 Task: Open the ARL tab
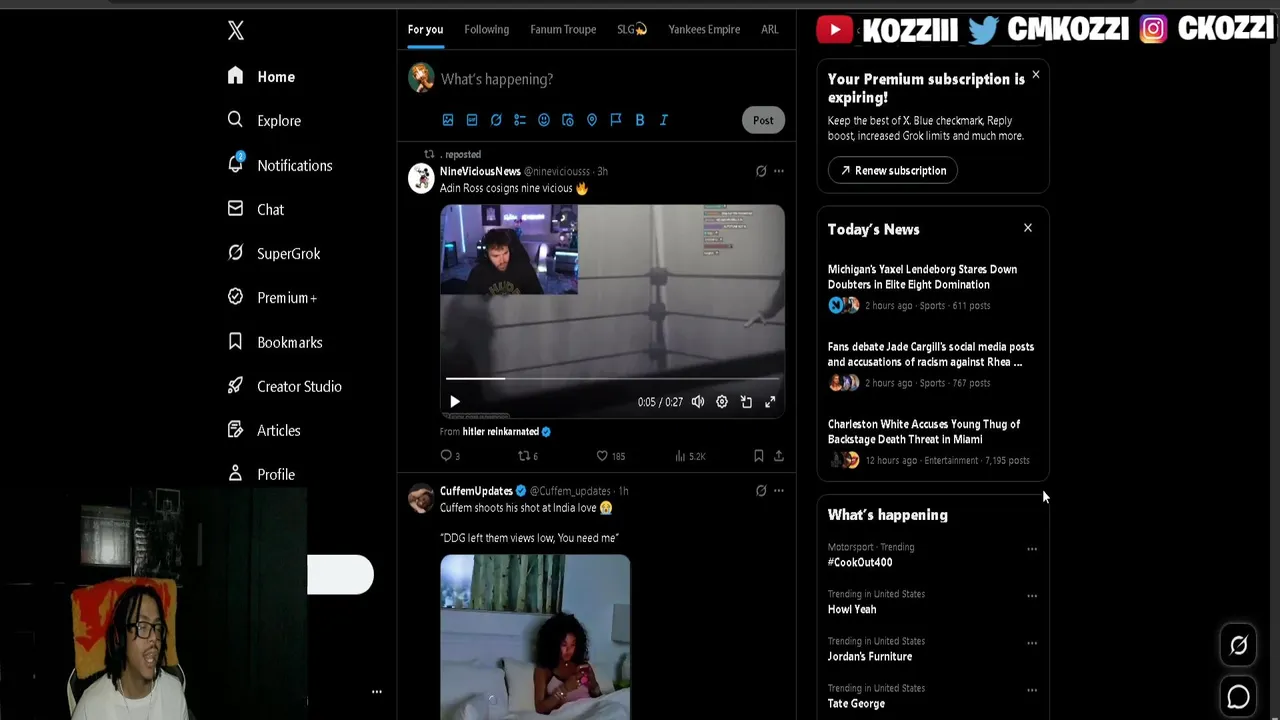tap(769, 30)
